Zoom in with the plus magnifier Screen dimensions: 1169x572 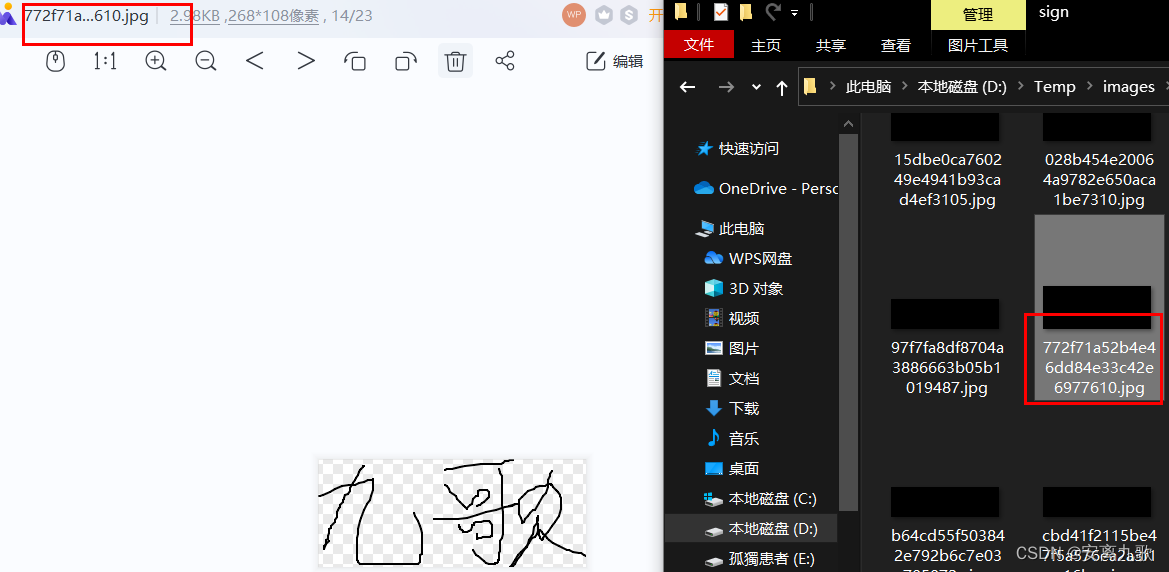(155, 61)
